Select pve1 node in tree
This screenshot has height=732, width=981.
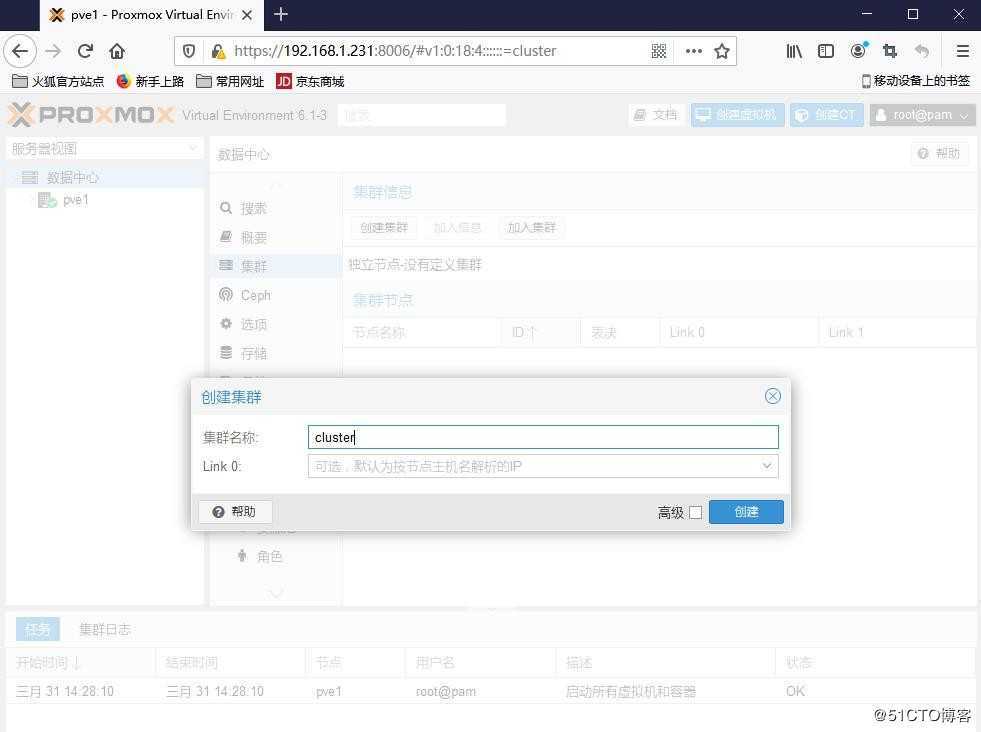pos(76,200)
